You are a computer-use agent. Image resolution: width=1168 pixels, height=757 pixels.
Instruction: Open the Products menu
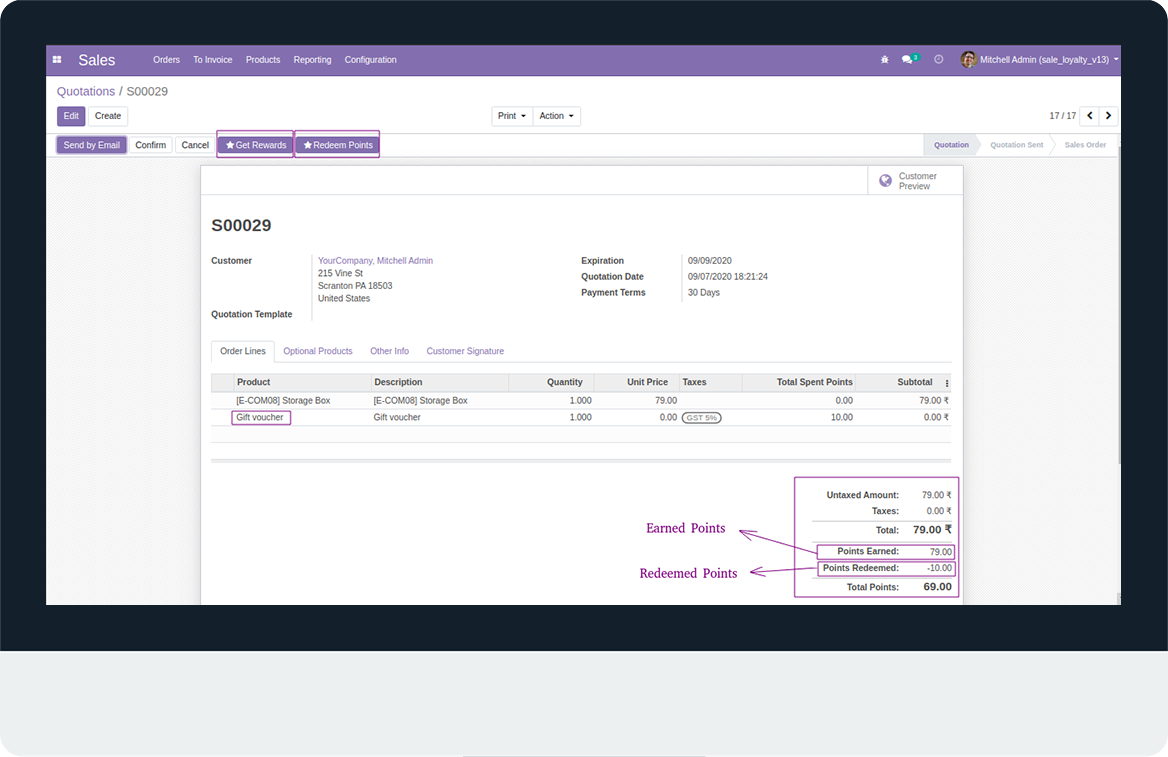click(x=263, y=60)
